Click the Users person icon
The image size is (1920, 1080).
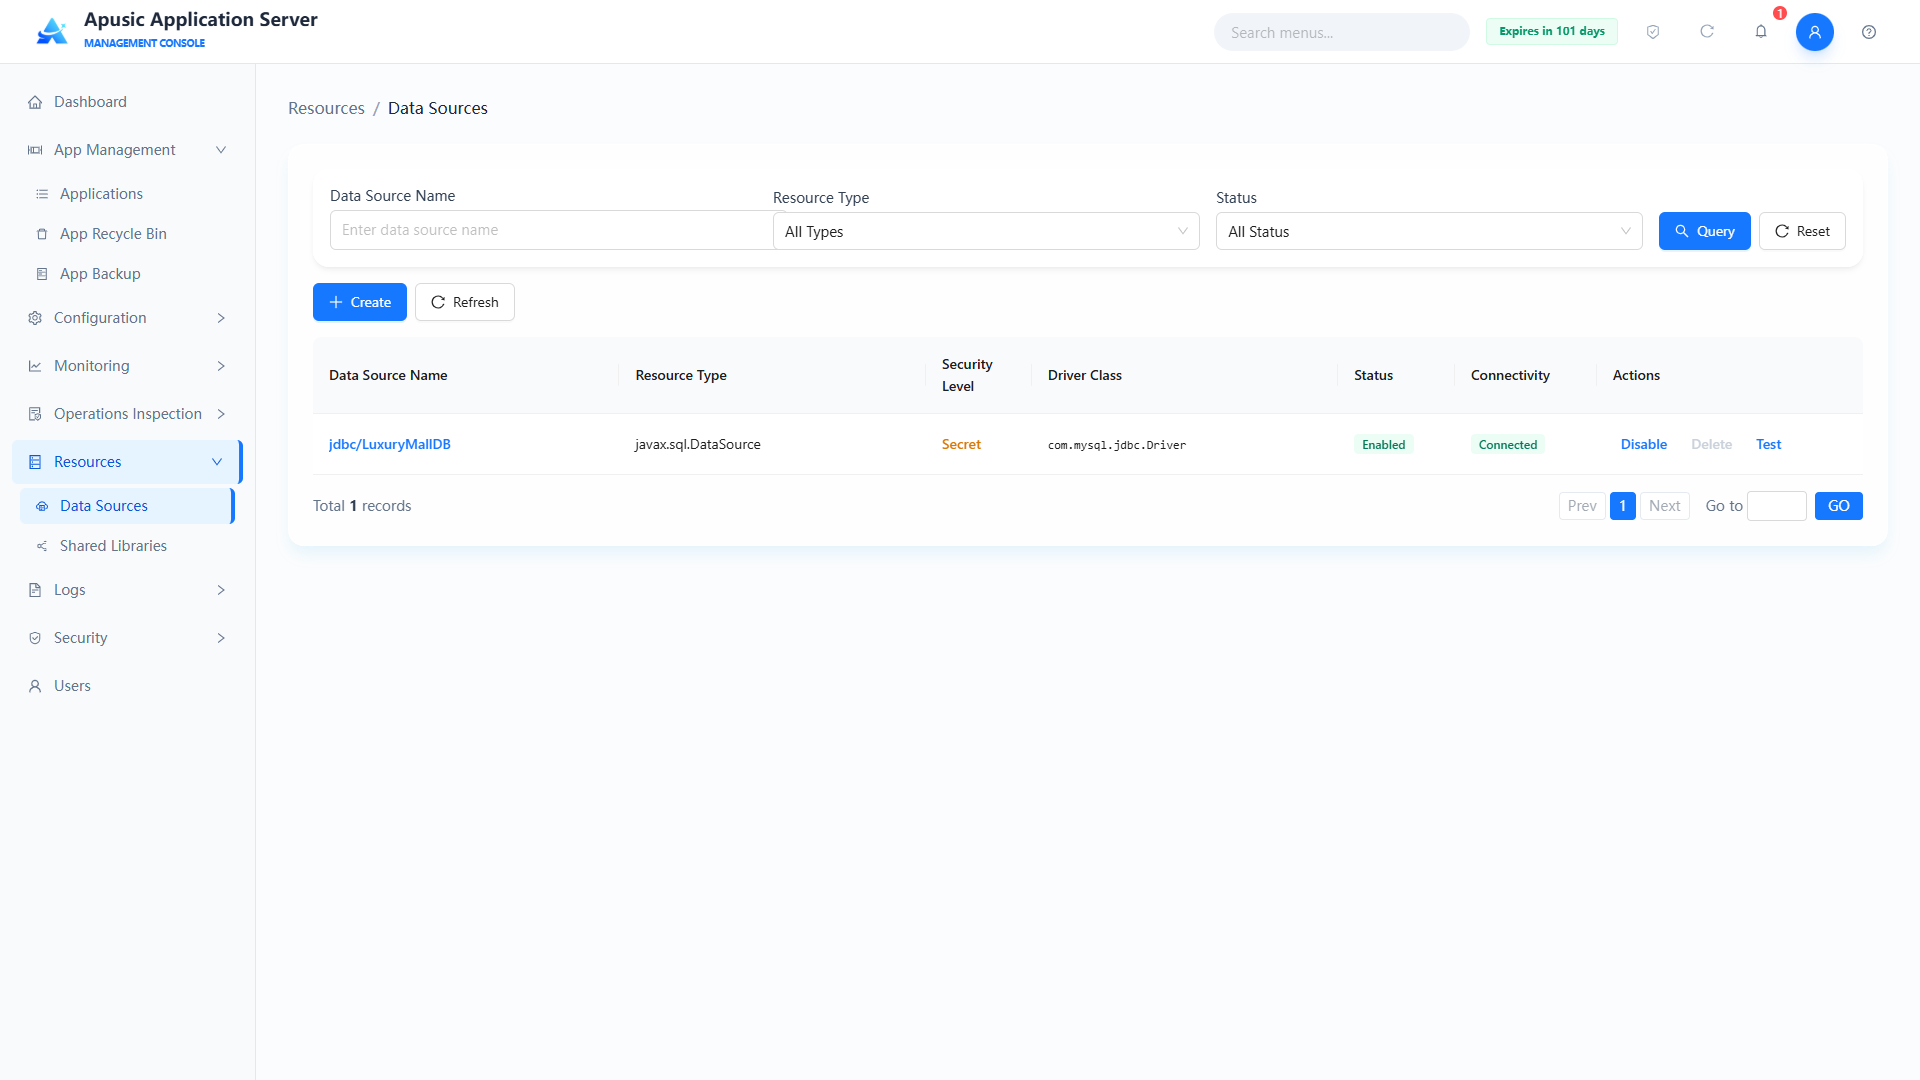pyautogui.click(x=35, y=686)
